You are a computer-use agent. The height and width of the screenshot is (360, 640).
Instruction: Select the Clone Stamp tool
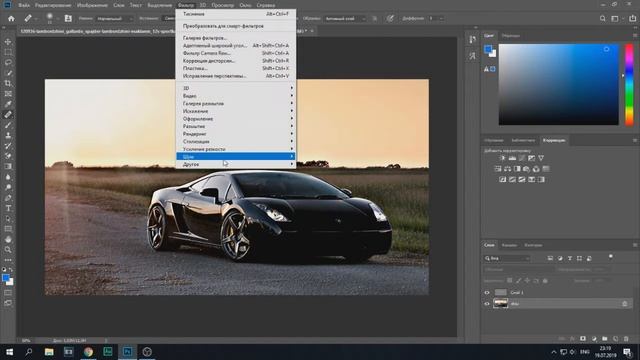pyautogui.click(x=8, y=136)
